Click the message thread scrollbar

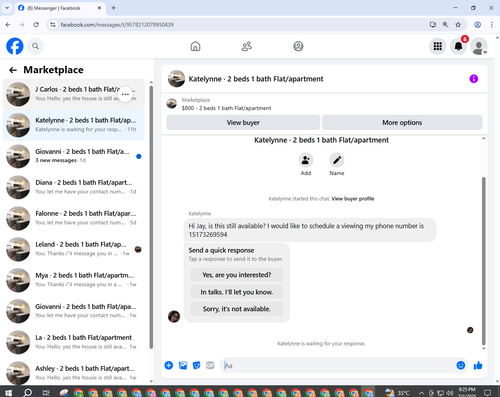[484, 261]
